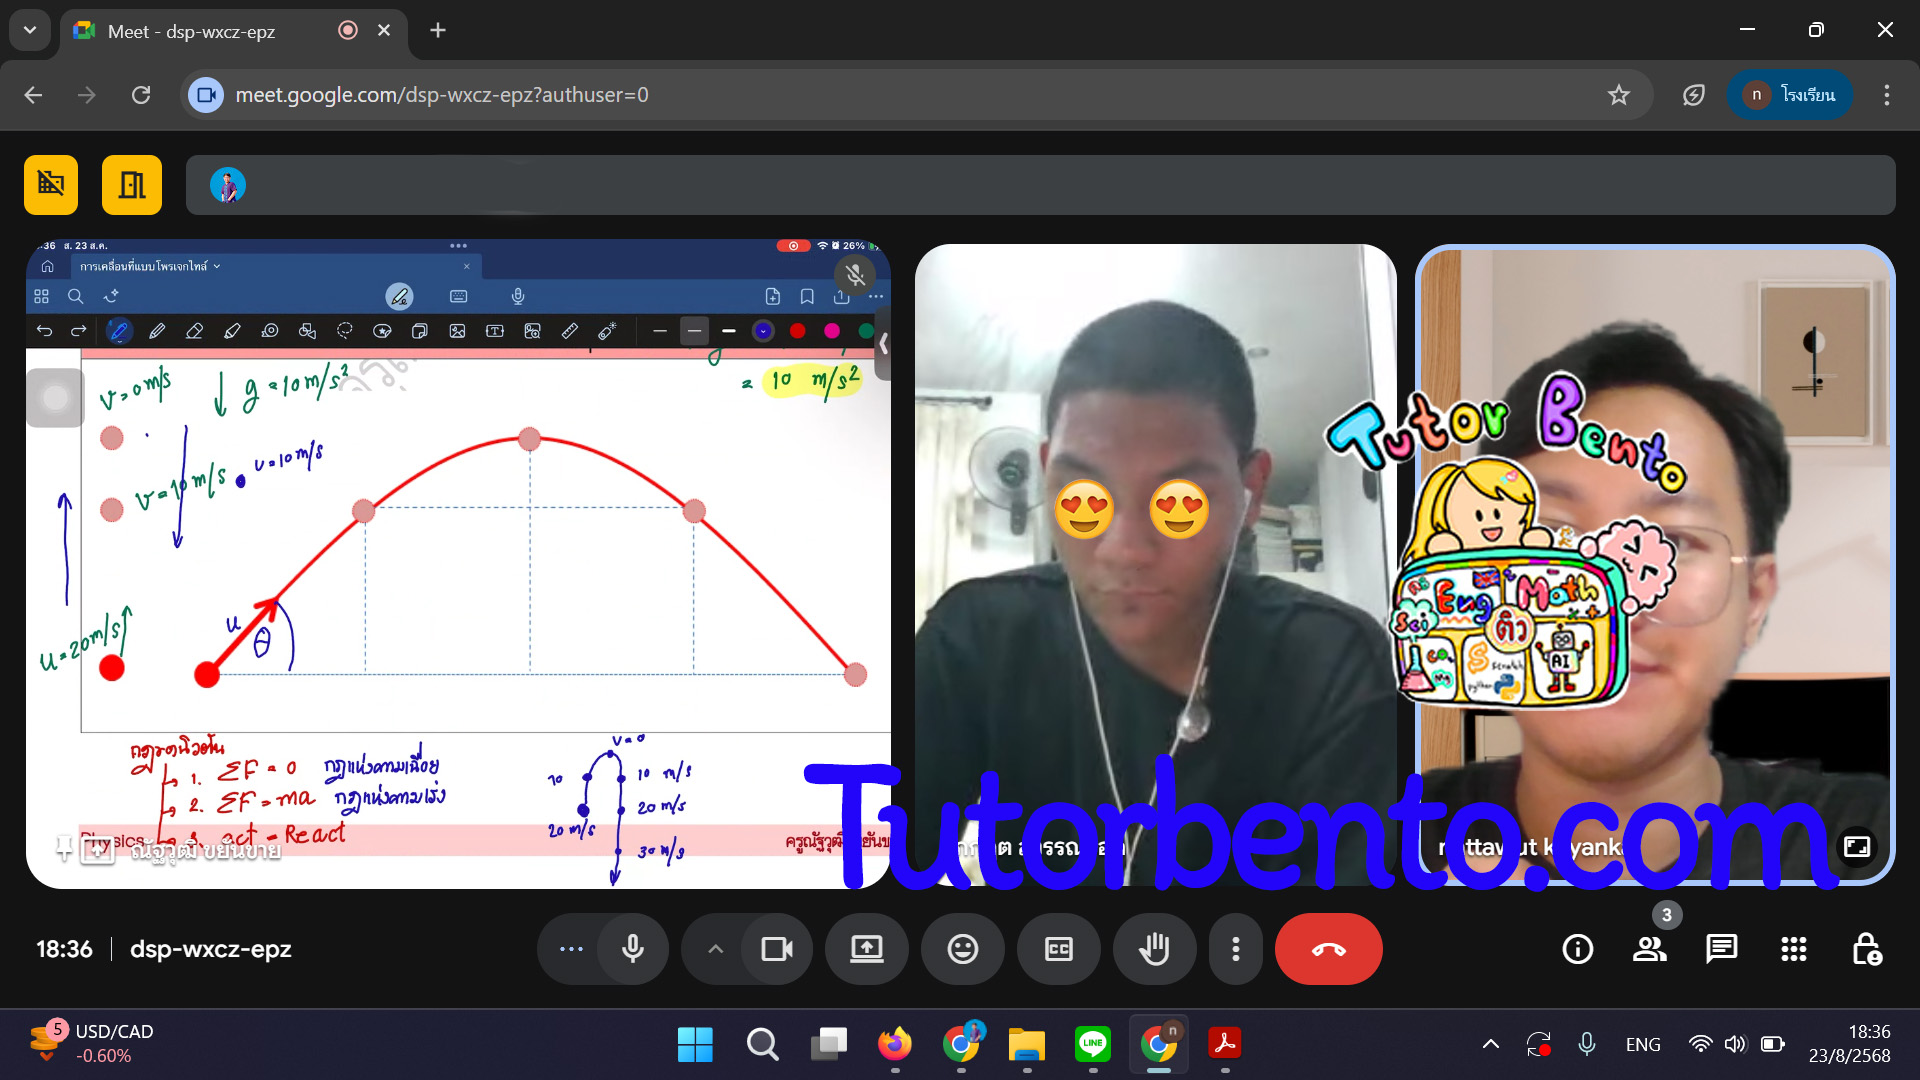Select the lasso tool in shared screen
This screenshot has height=1080, width=1920.
345,331
